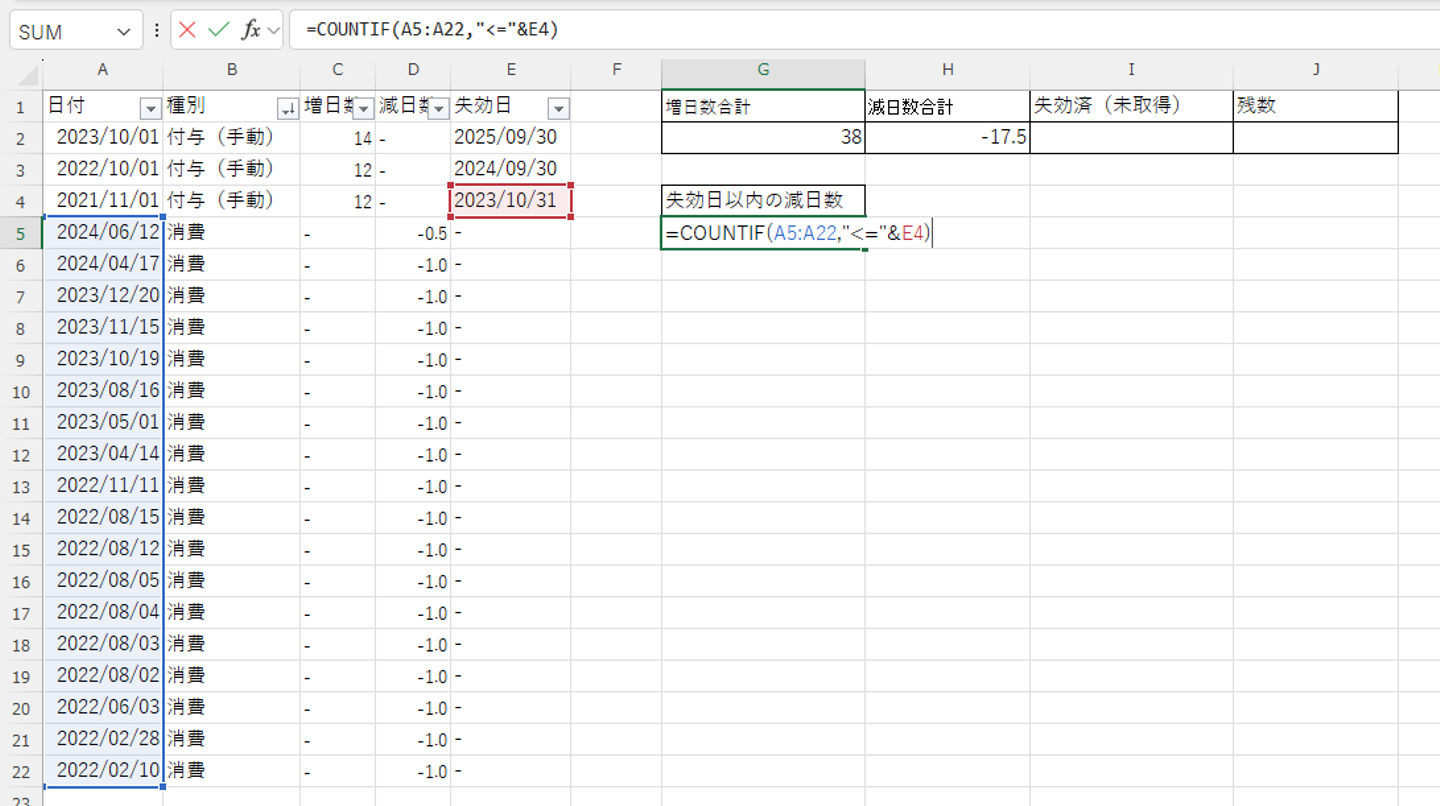Click the date cell 2022/02/28

(x=103, y=741)
